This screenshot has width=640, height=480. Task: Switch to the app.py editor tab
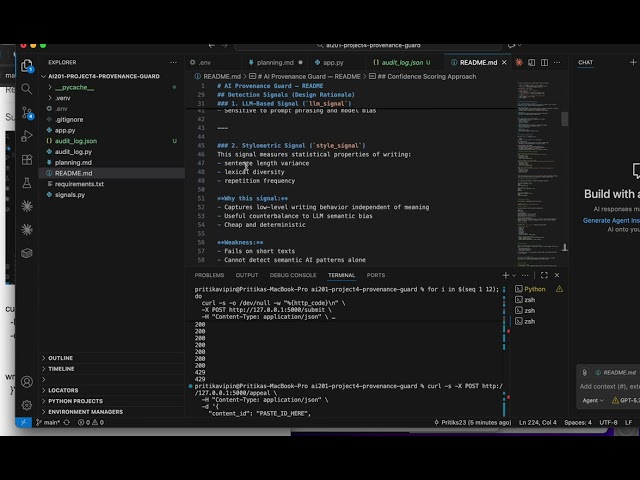pos(329,62)
